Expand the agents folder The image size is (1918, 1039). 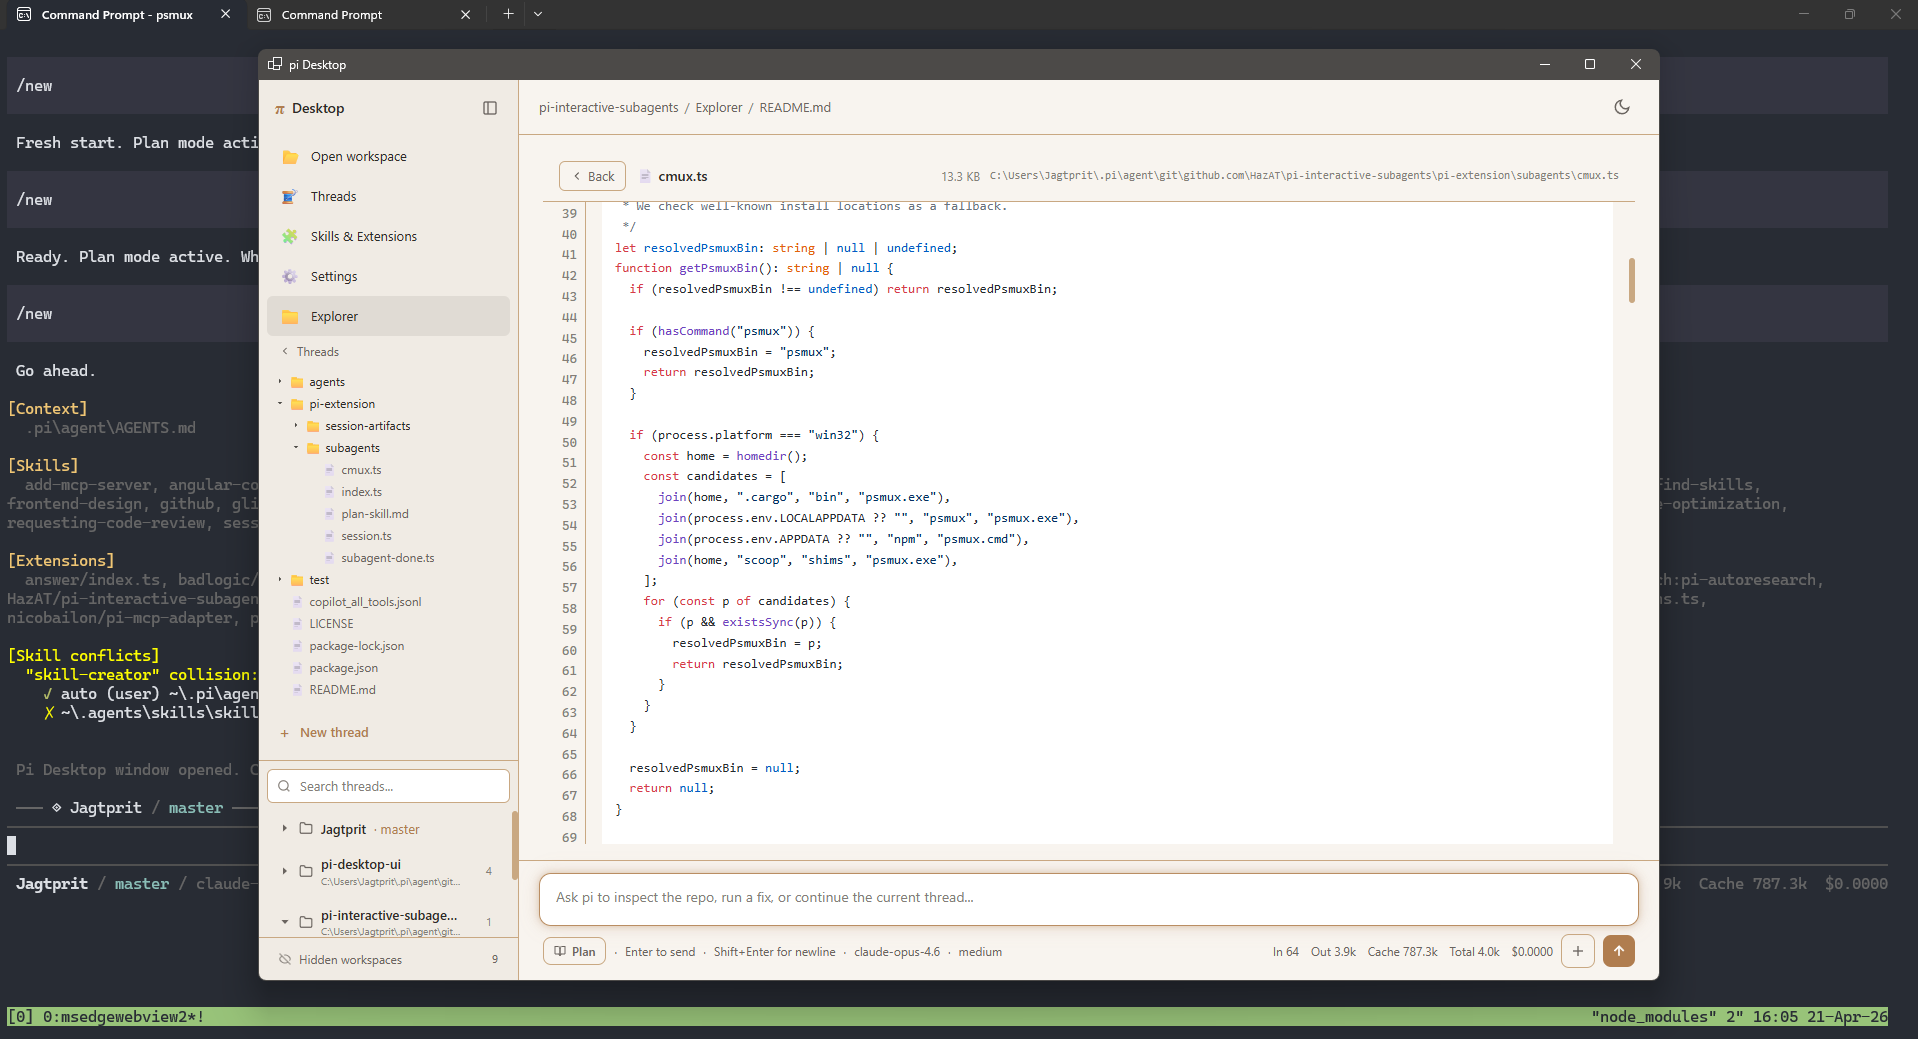click(280, 382)
